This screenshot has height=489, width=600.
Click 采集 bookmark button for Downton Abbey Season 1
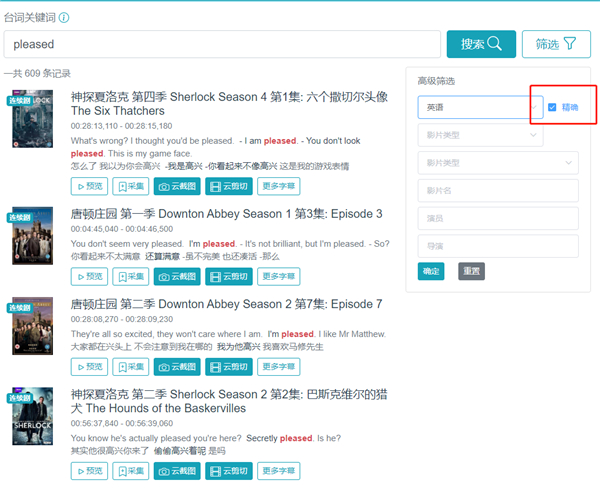[130, 277]
